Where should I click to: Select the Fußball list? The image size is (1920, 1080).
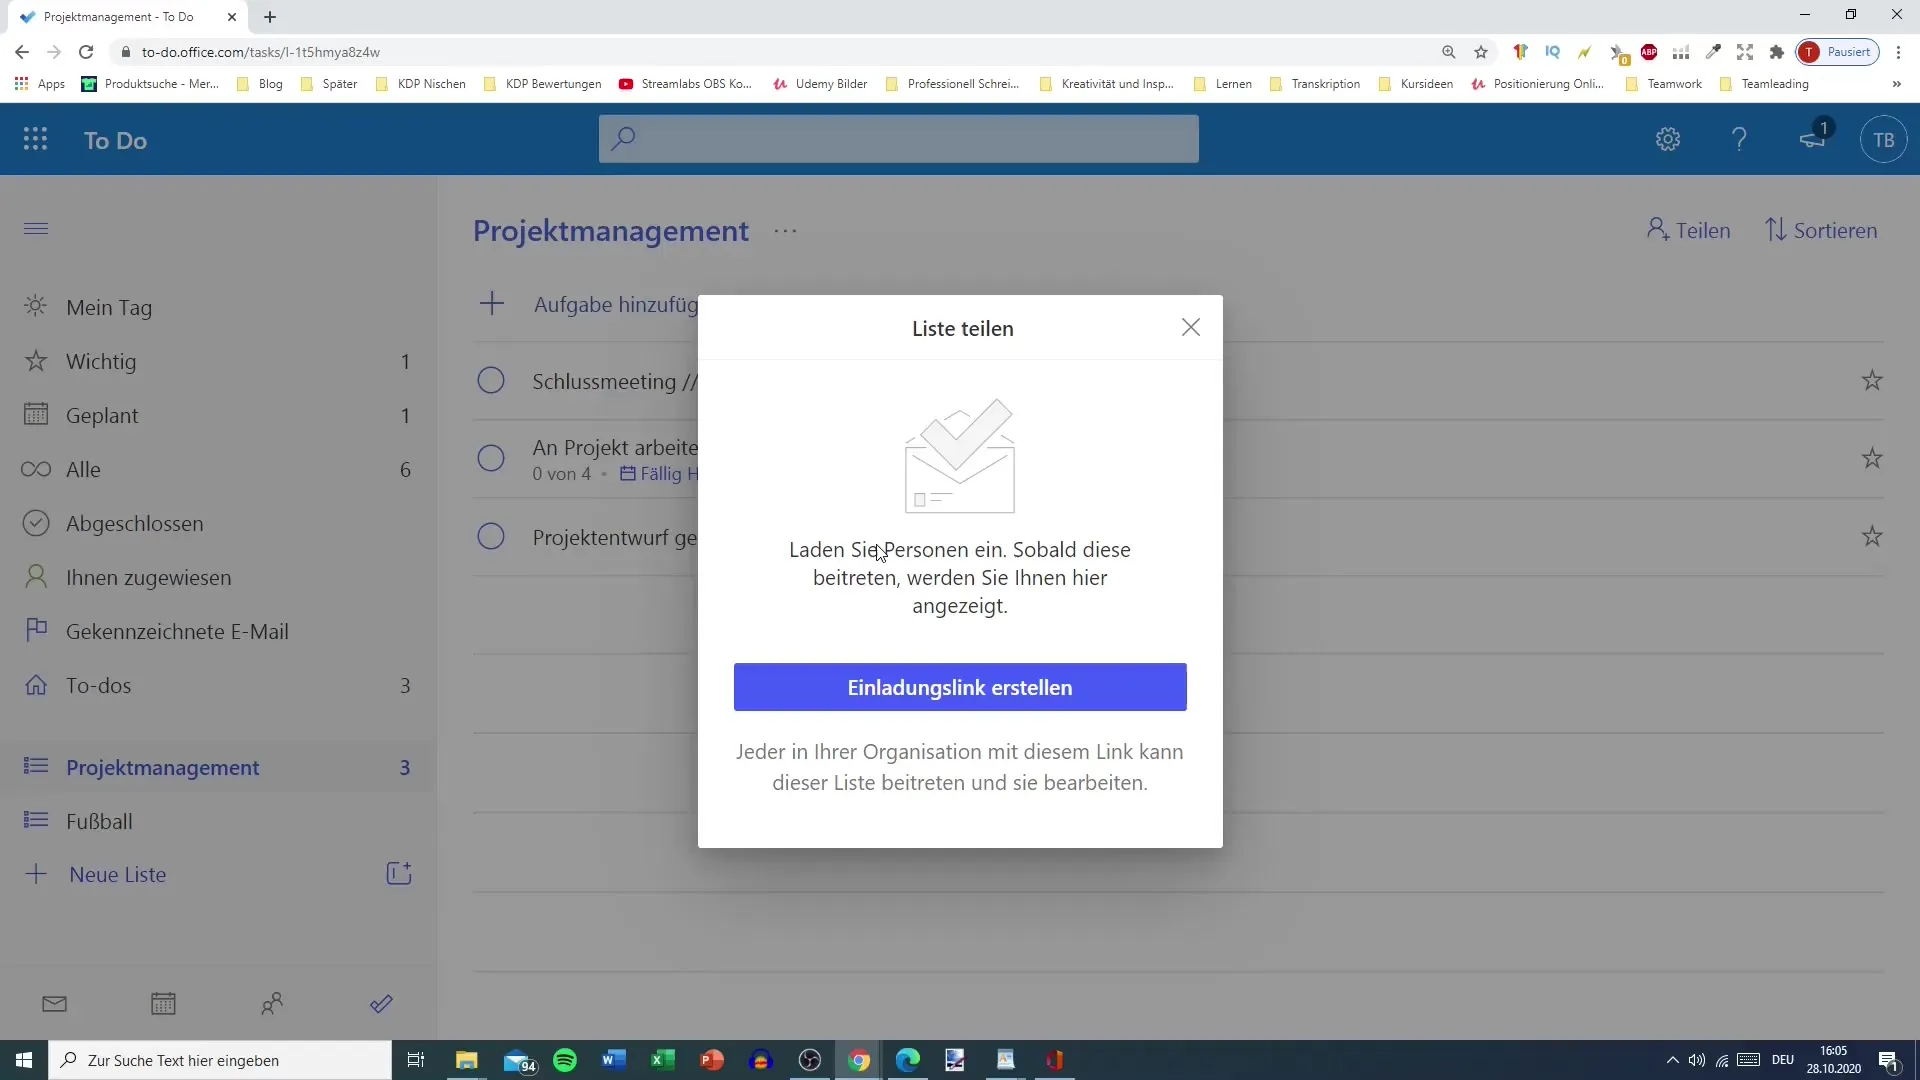[x=218, y=821]
